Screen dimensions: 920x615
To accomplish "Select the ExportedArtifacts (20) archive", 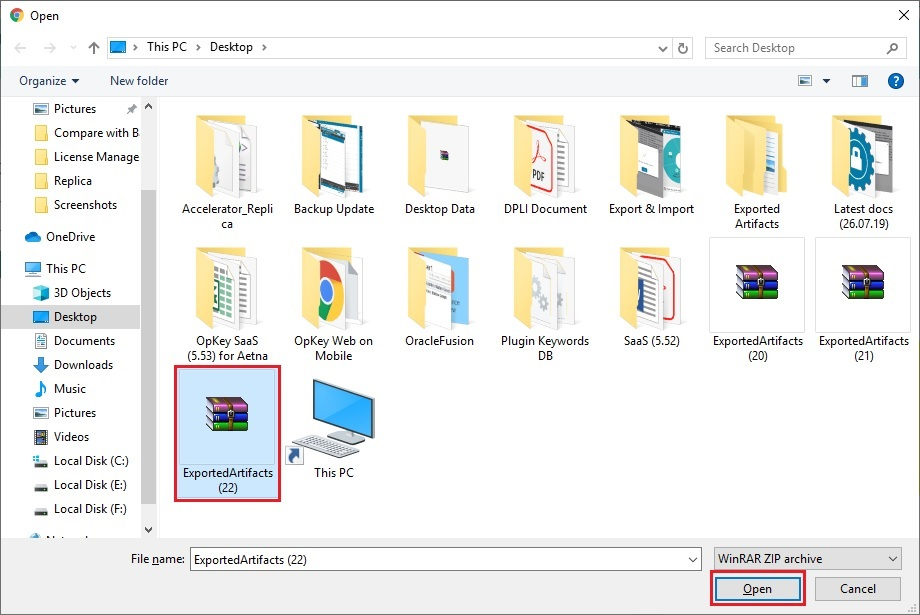I will coord(757,300).
